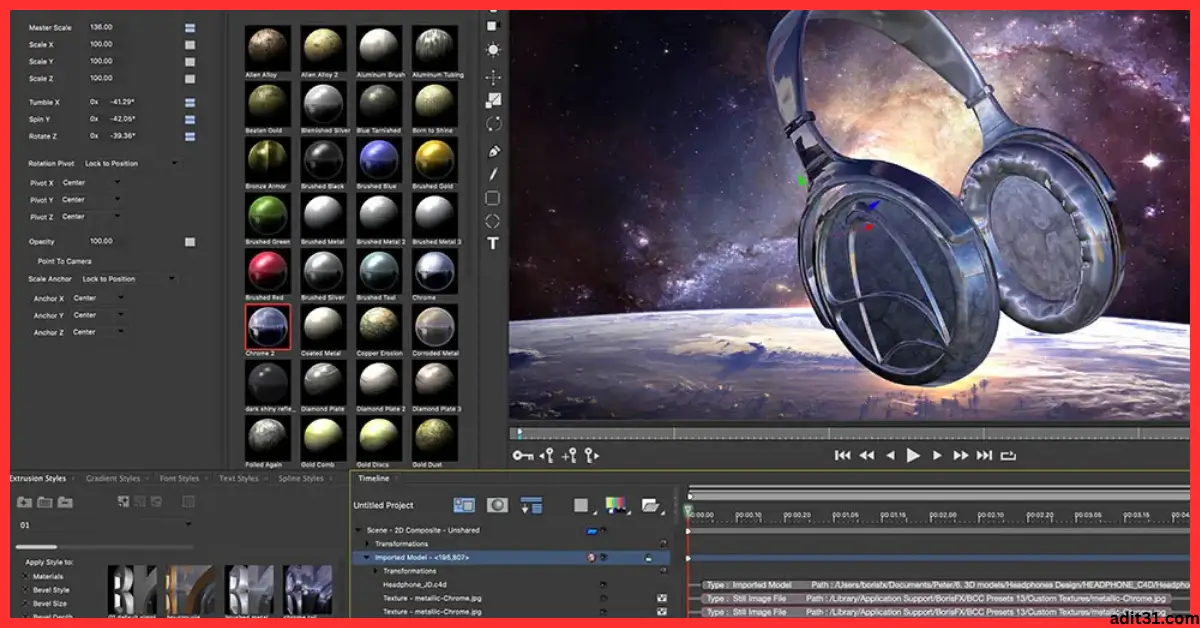Jump to start of the timeline

(842, 455)
